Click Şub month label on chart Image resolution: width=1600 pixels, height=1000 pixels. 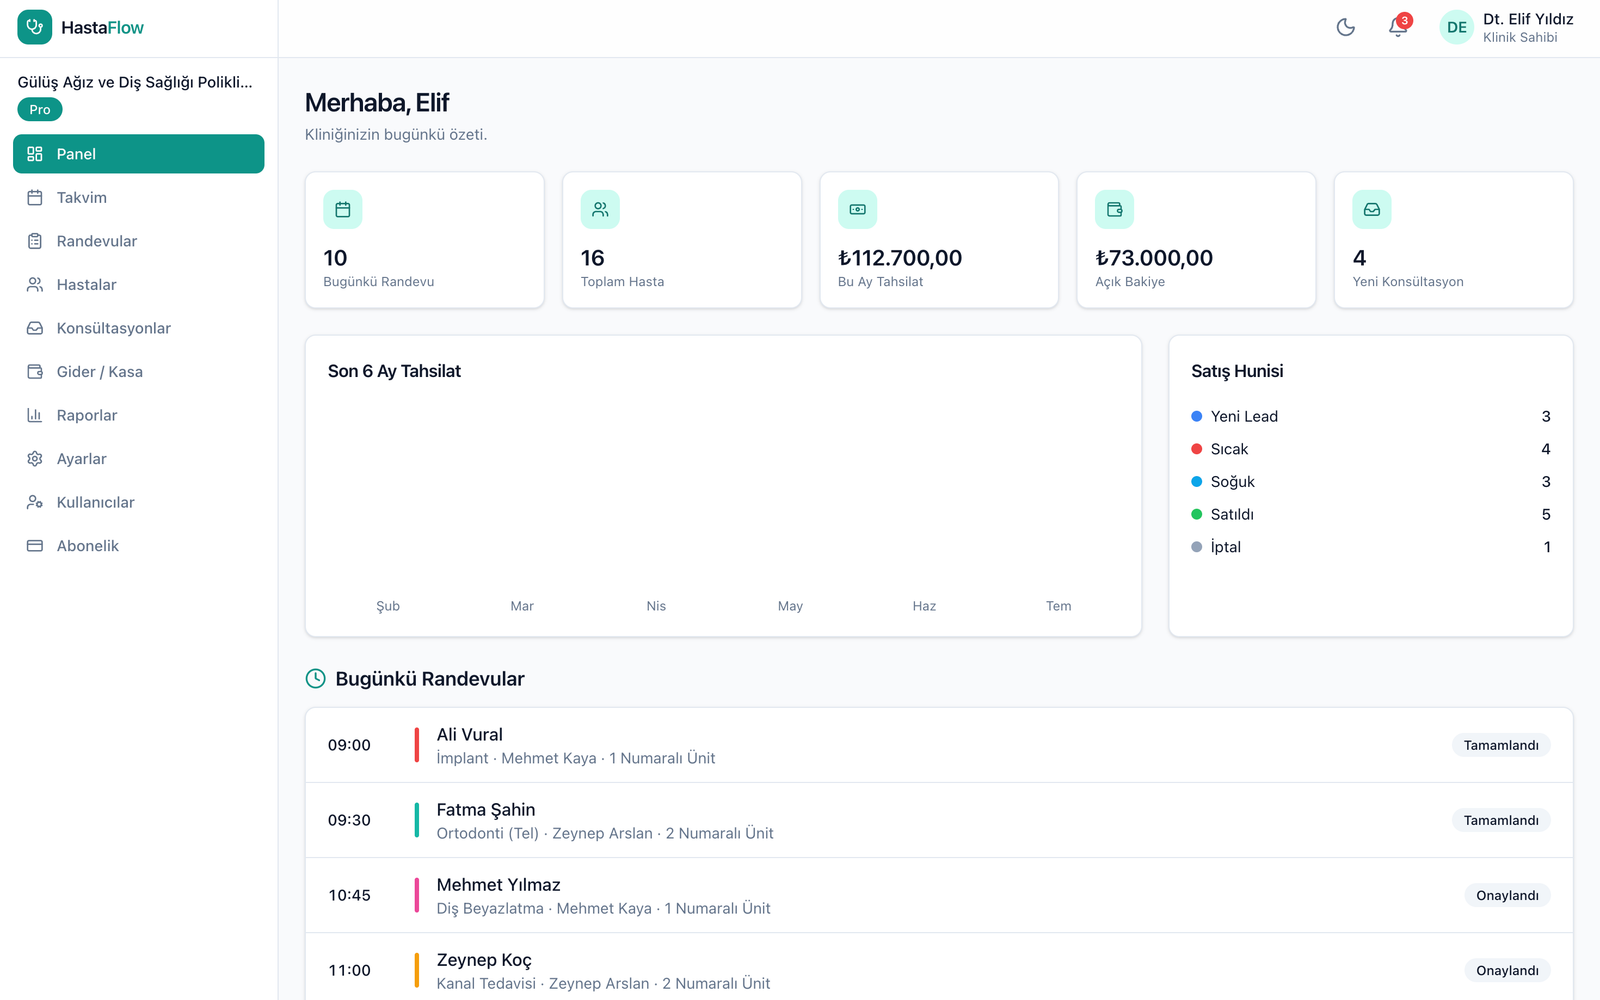[388, 606]
